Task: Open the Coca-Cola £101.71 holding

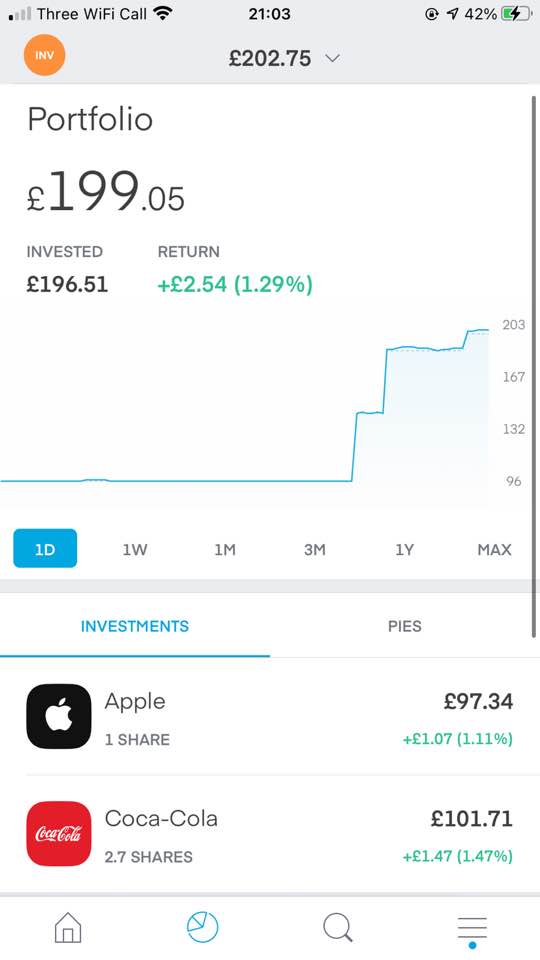Action: tap(270, 833)
